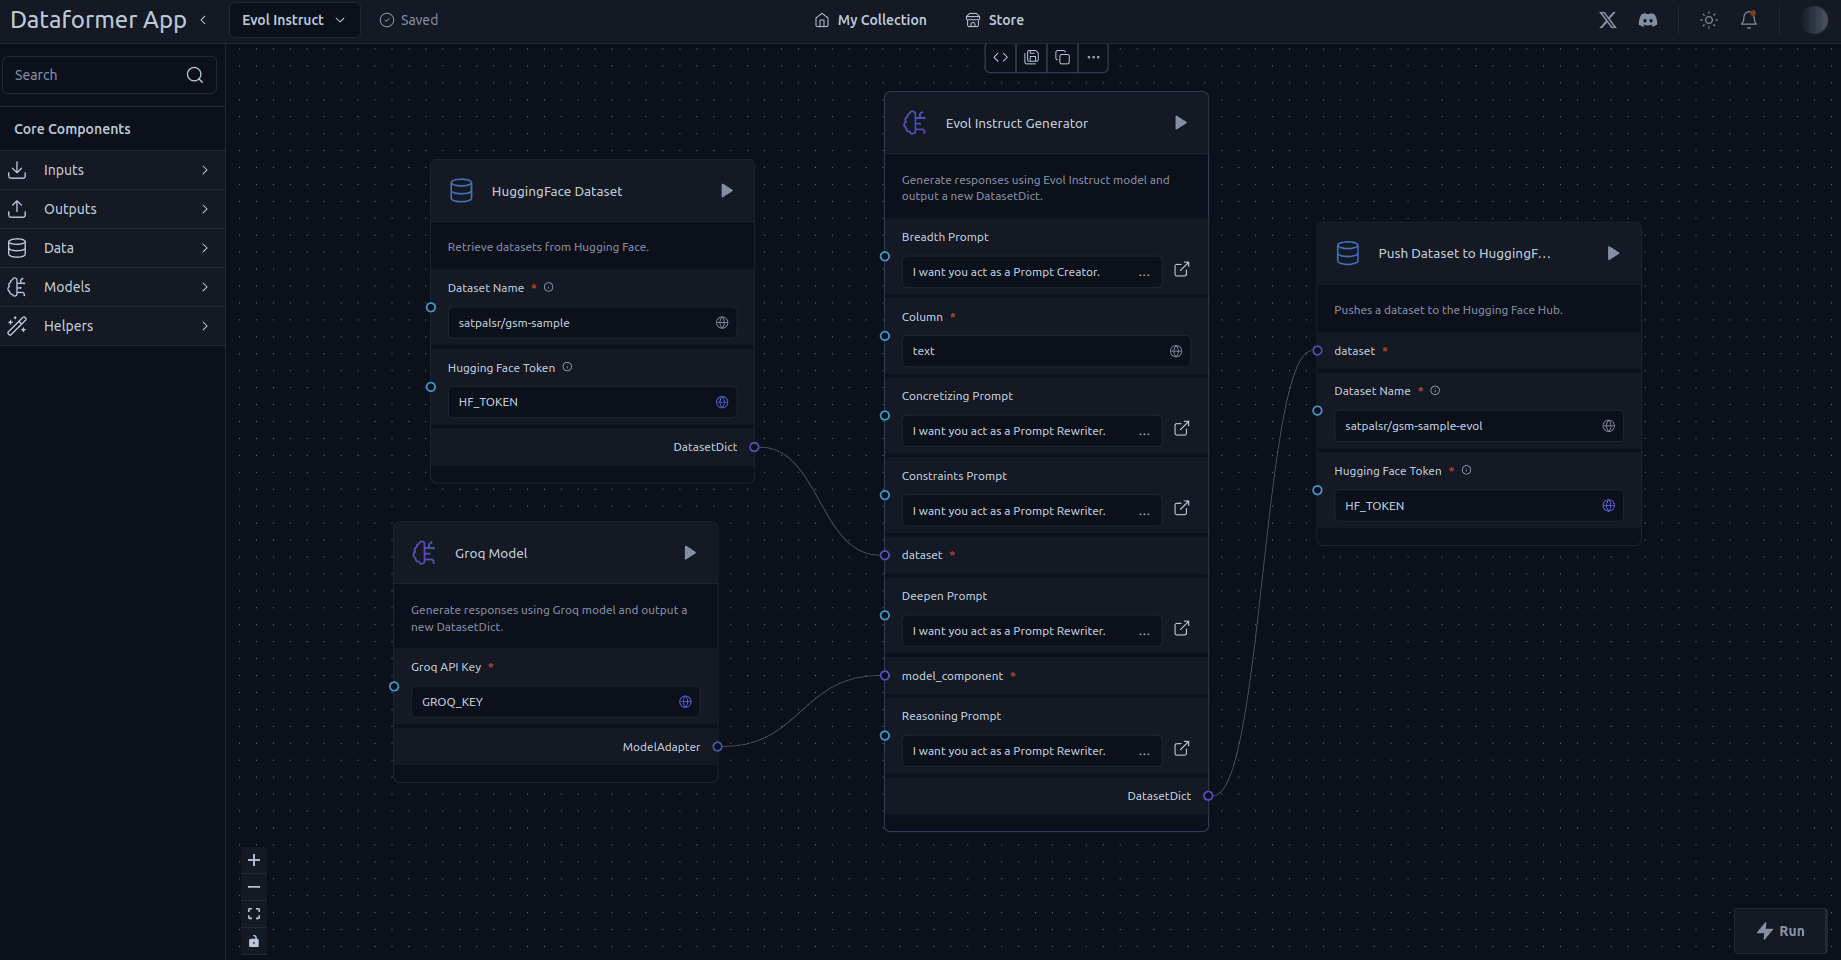Run the Groq Model node
1841x960 pixels.
pyautogui.click(x=690, y=553)
